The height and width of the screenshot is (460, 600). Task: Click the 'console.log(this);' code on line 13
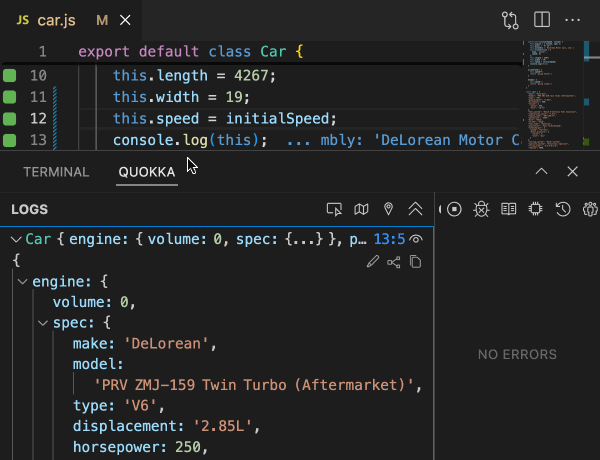click(x=190, y=140)
